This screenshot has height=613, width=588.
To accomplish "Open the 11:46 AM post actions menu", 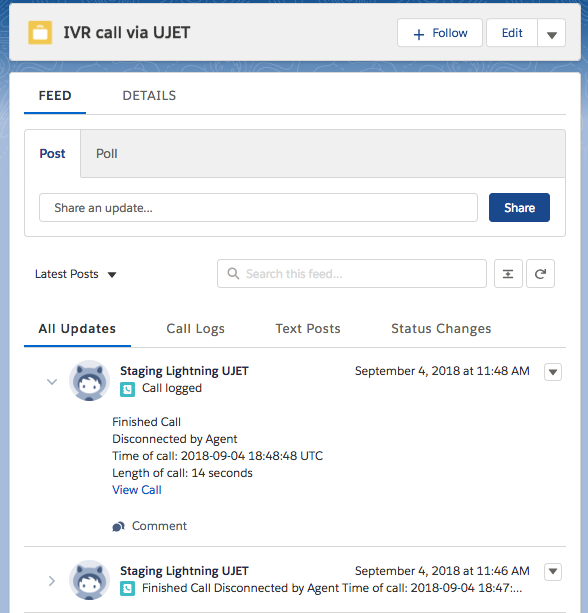I will pos(553,572).
